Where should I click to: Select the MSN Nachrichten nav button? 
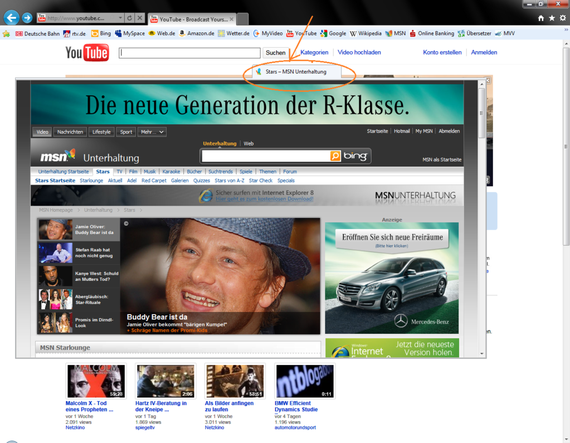tap(70, 132)
